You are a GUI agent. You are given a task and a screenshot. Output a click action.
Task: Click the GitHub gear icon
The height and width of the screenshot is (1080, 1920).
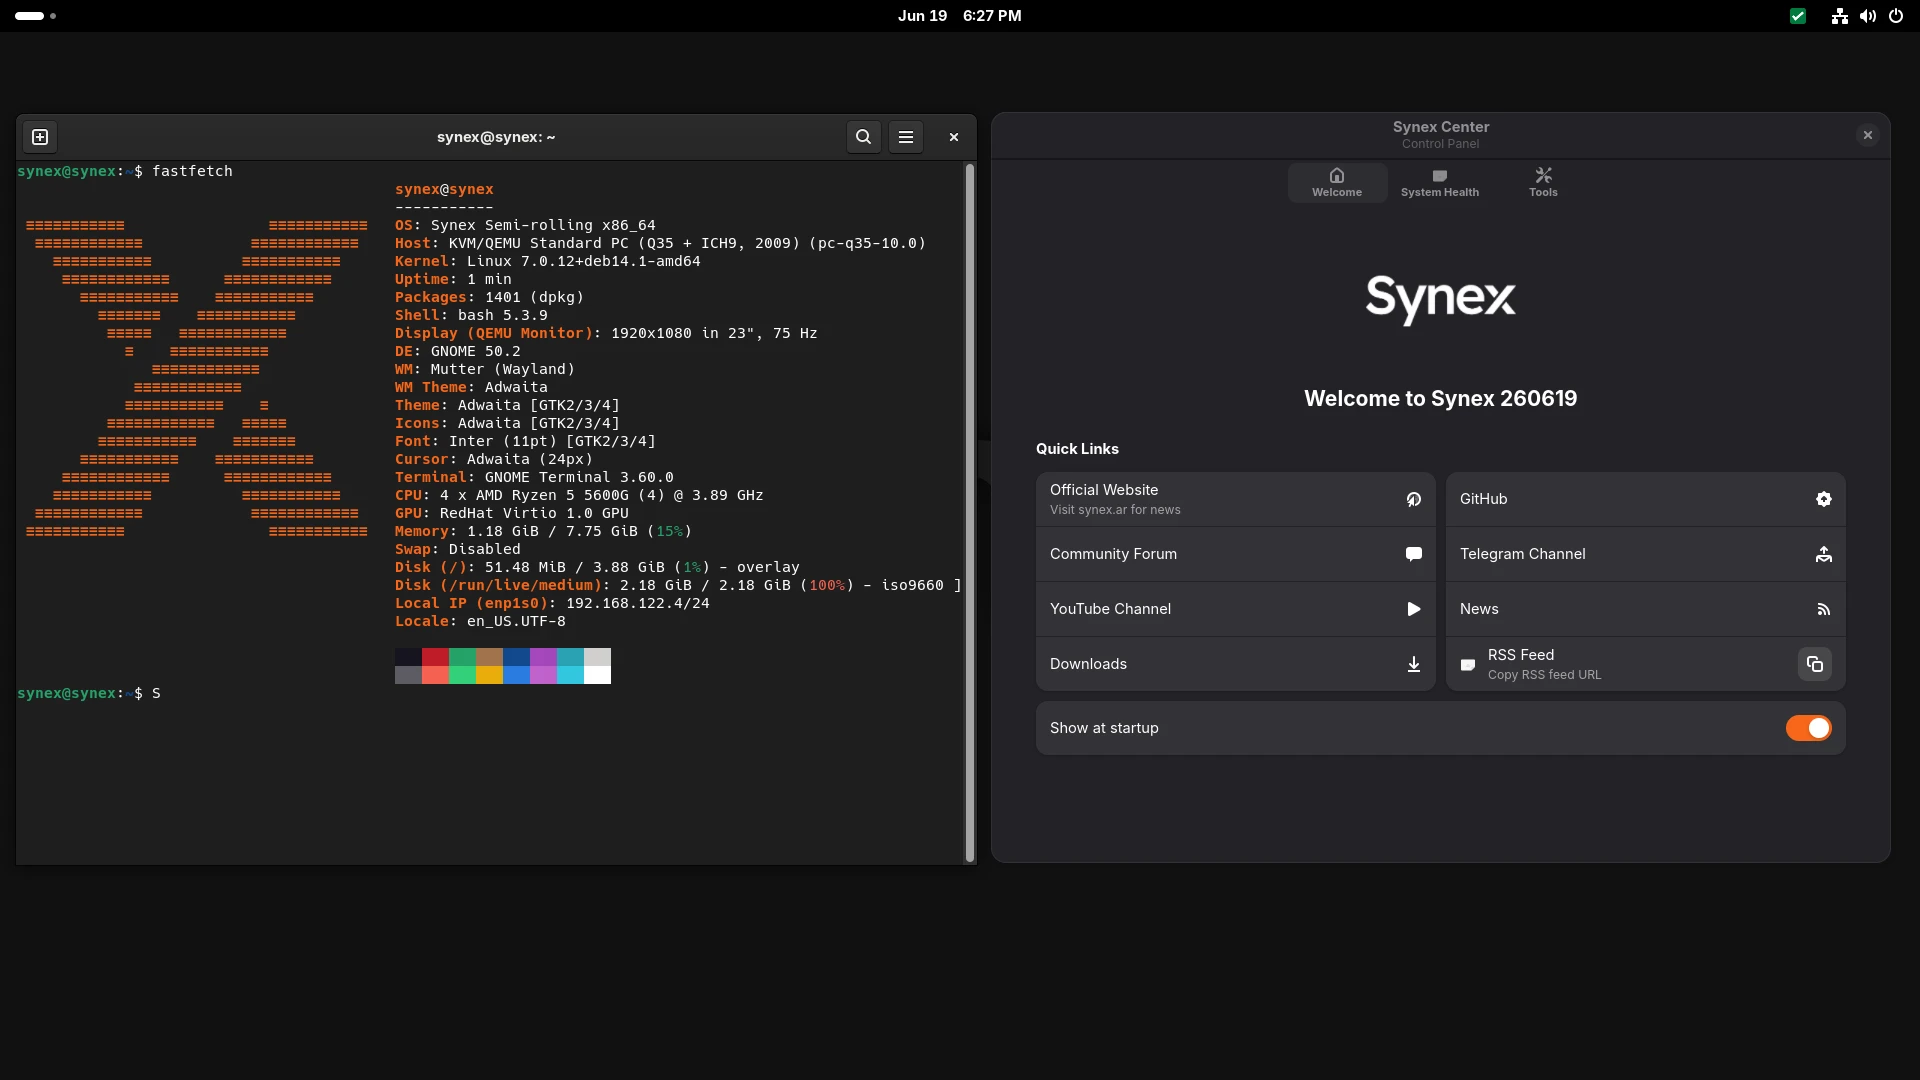point(1824,499)
